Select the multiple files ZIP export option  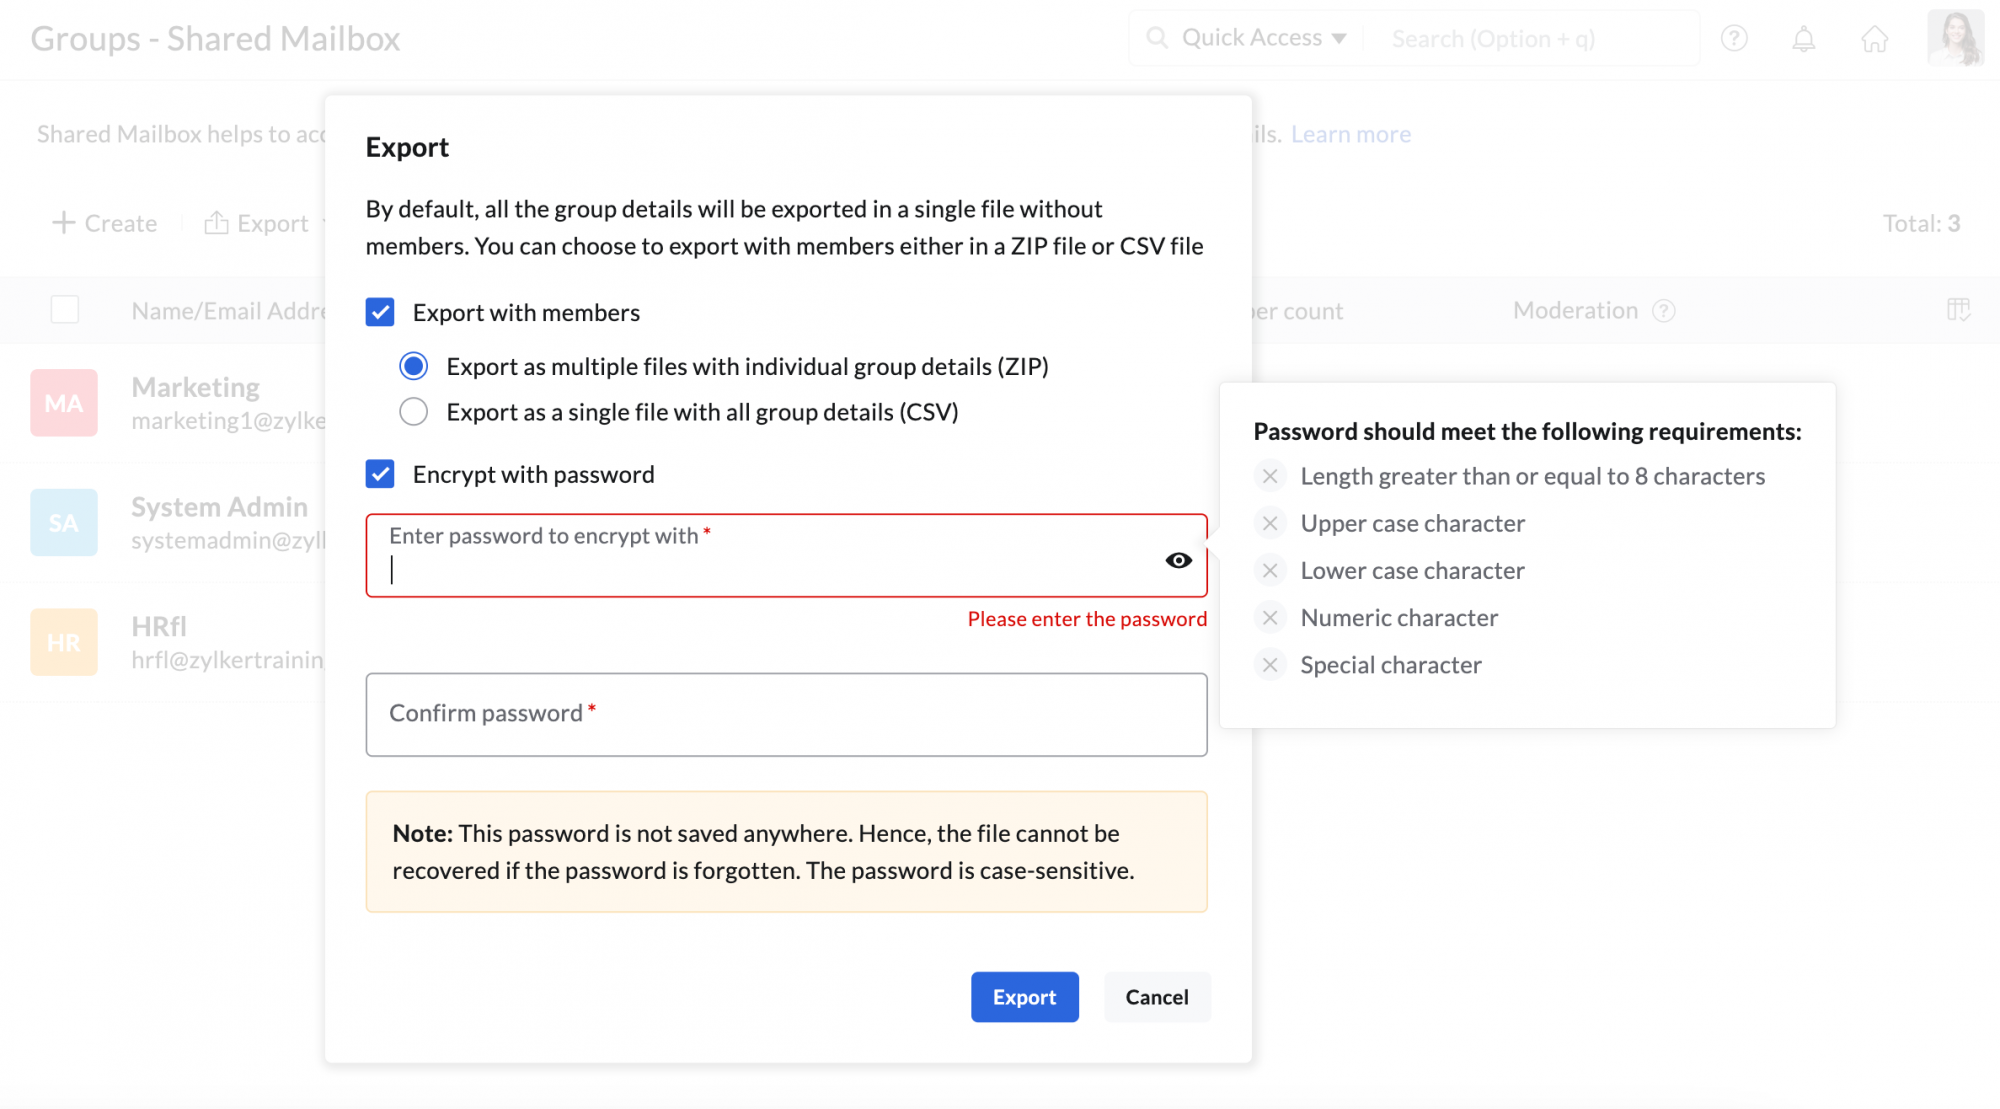[414, 366]
